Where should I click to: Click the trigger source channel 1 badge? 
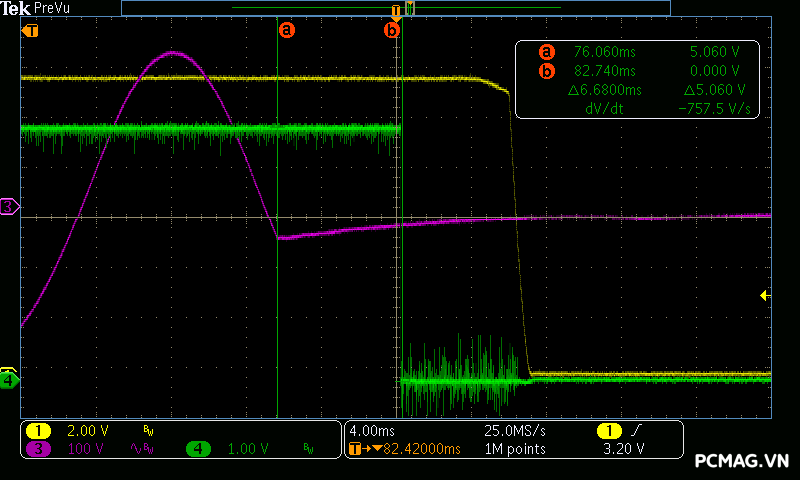click(608, 431)
